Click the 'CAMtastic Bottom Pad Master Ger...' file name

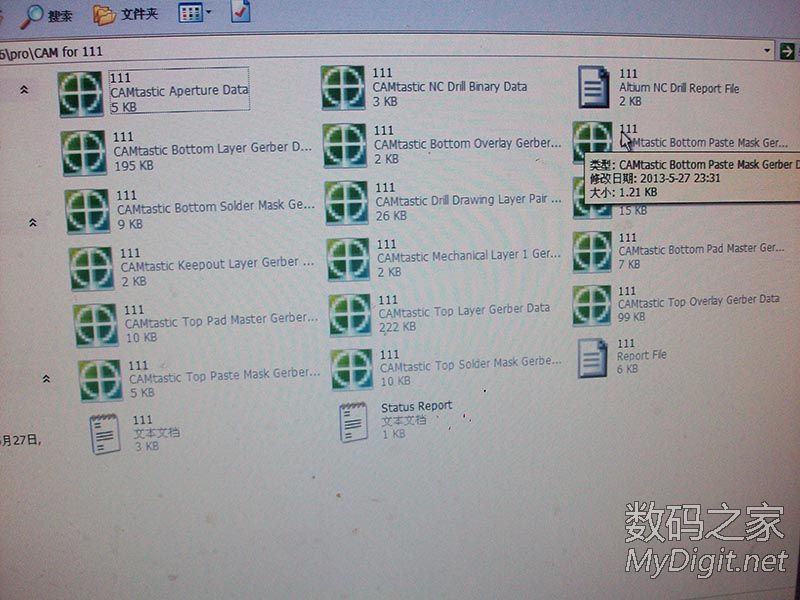coord(701,249)
